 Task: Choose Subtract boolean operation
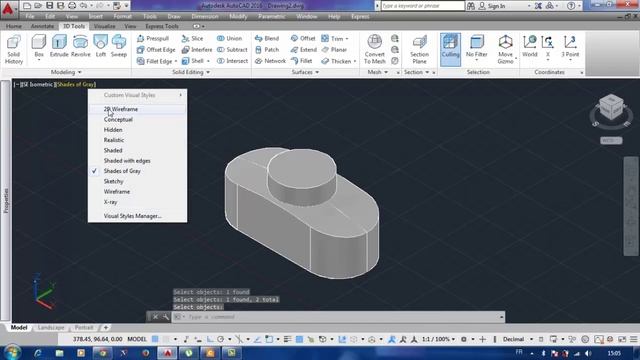point(232,50)
